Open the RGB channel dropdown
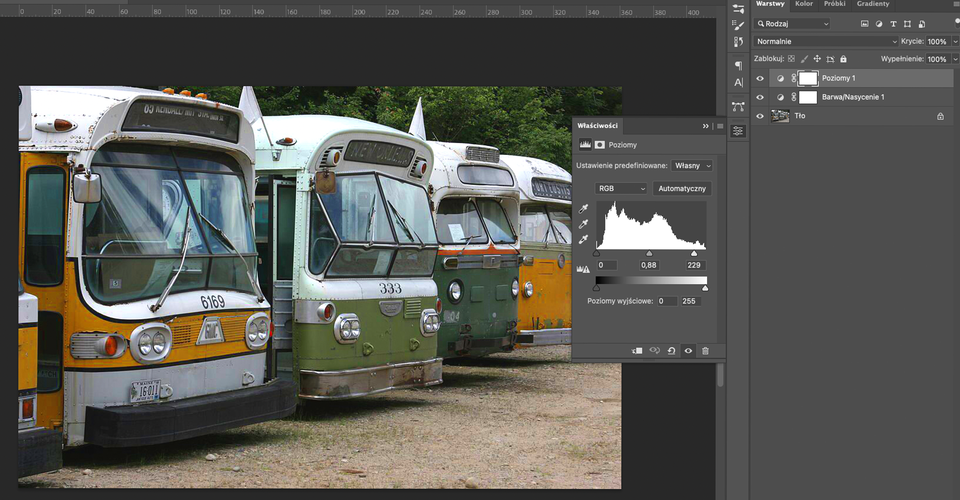The image size is (960, 500). coord(621,188)
